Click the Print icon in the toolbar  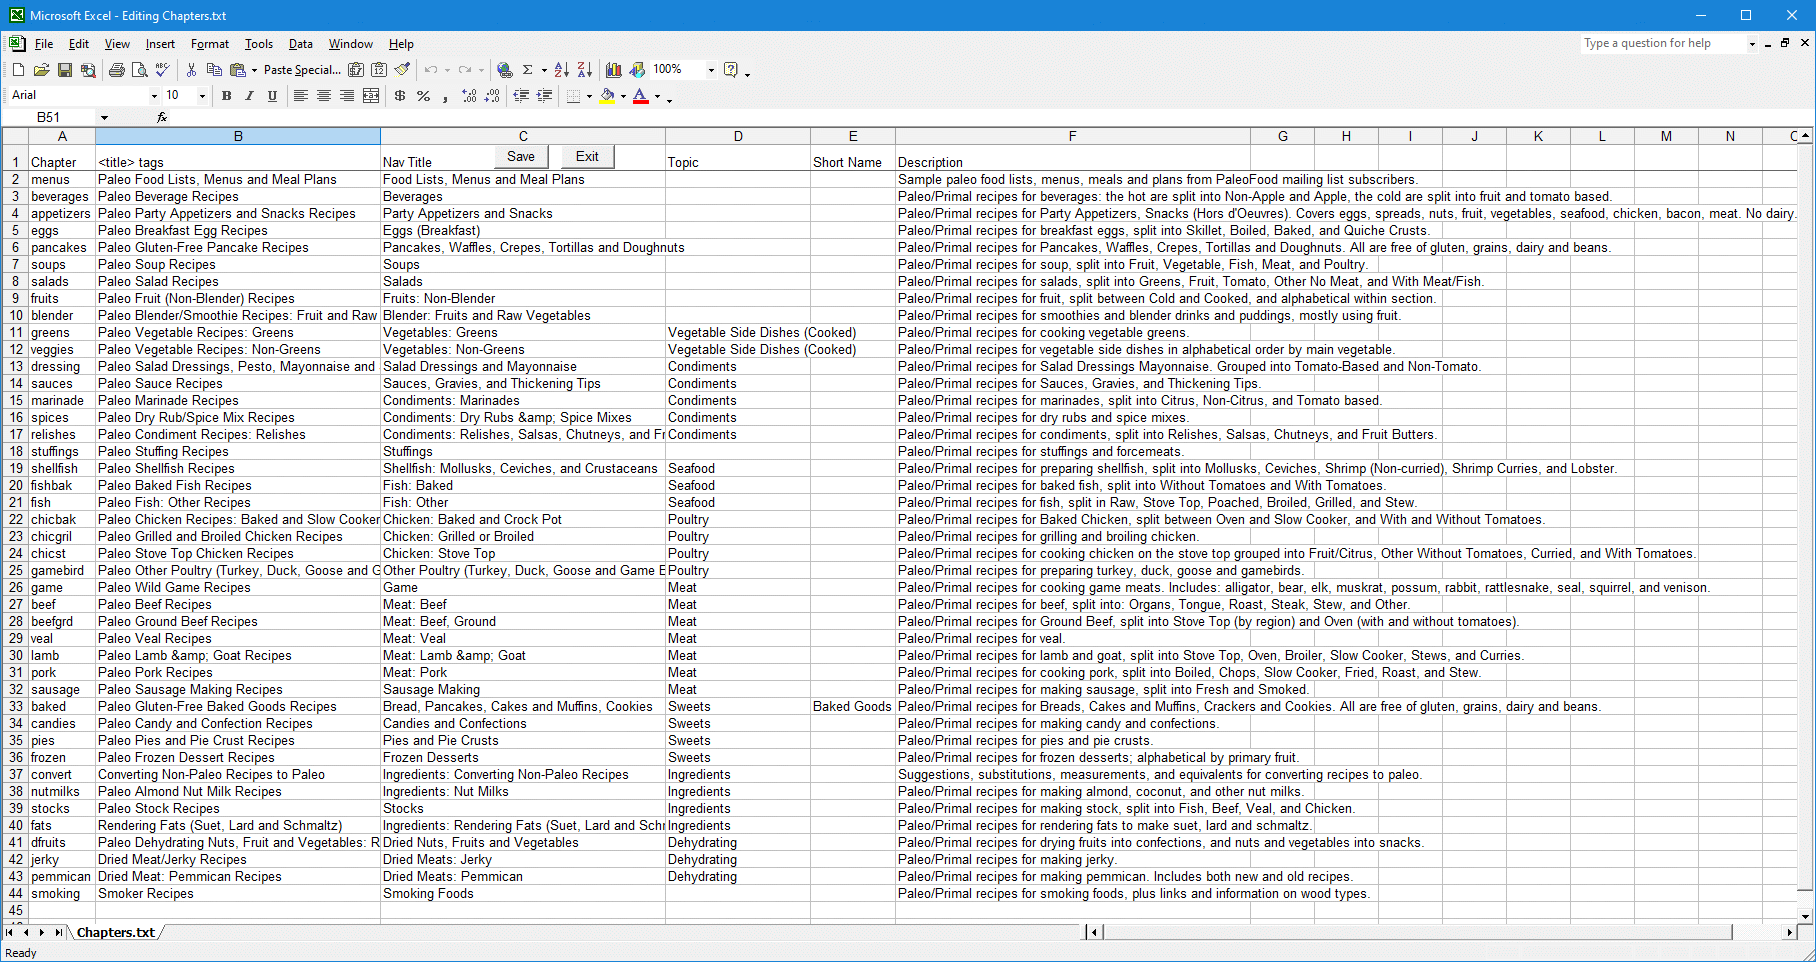pos(117,70)
